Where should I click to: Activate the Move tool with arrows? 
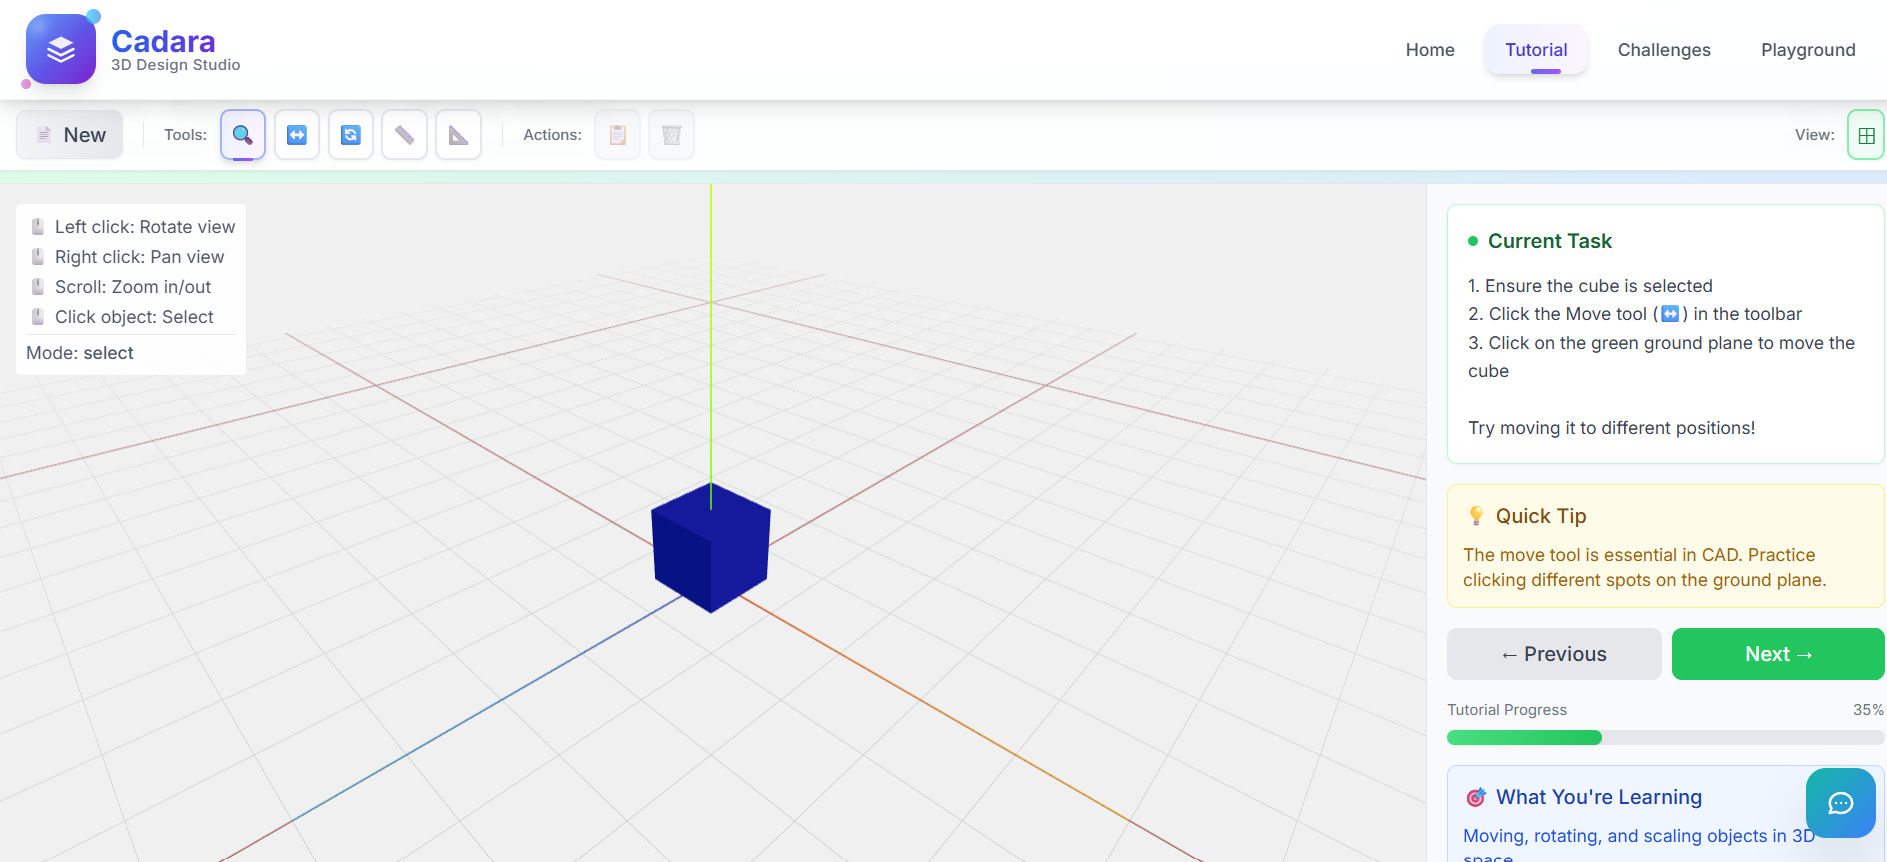pos(297,135)
